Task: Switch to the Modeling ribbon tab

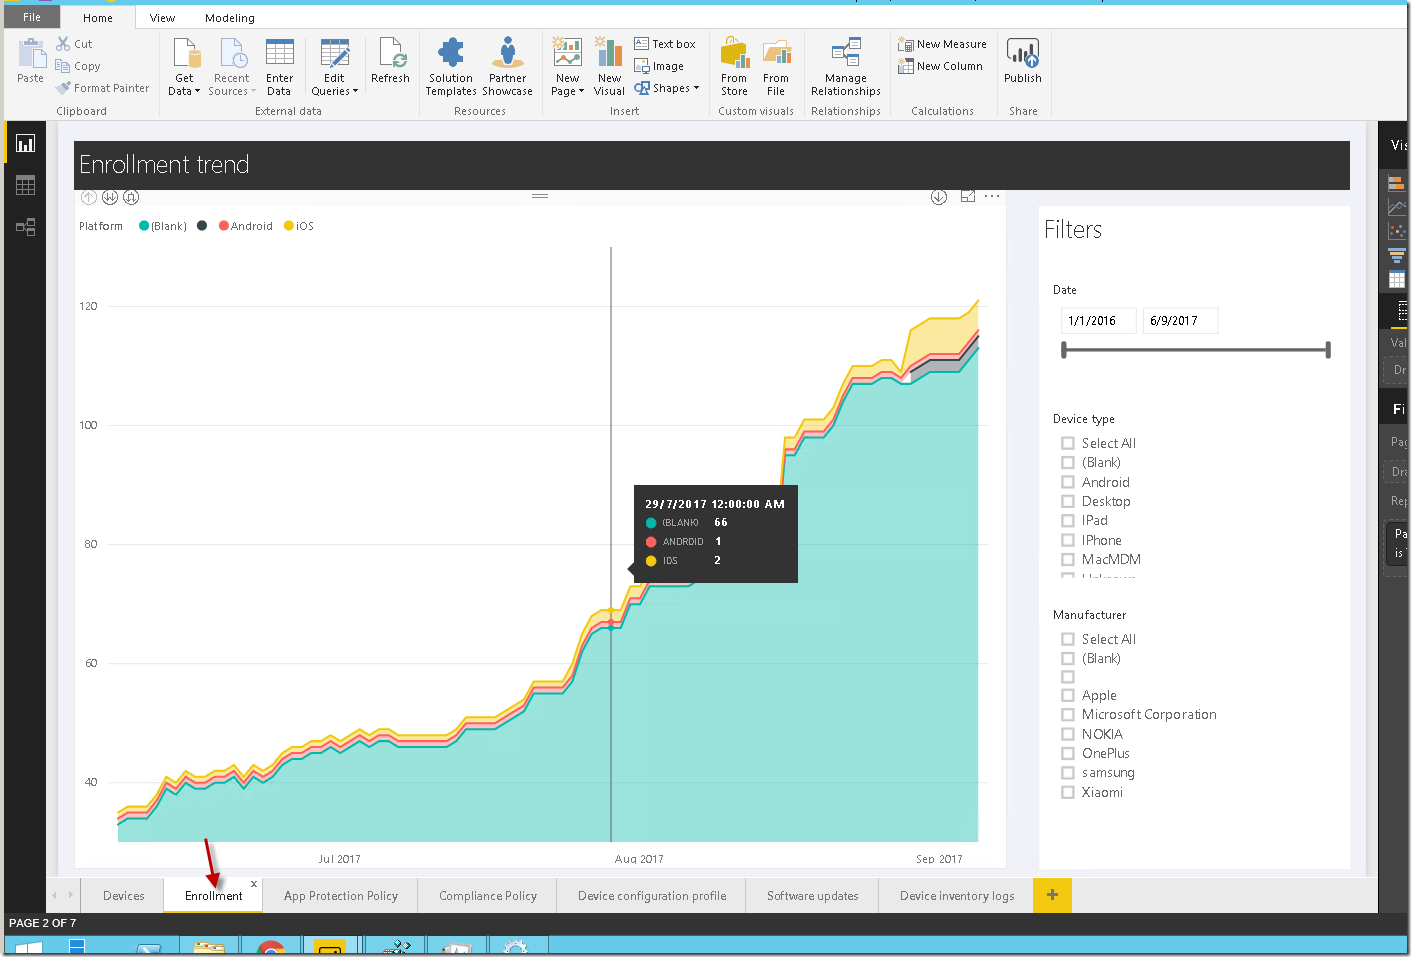Action: coord(229,17)
